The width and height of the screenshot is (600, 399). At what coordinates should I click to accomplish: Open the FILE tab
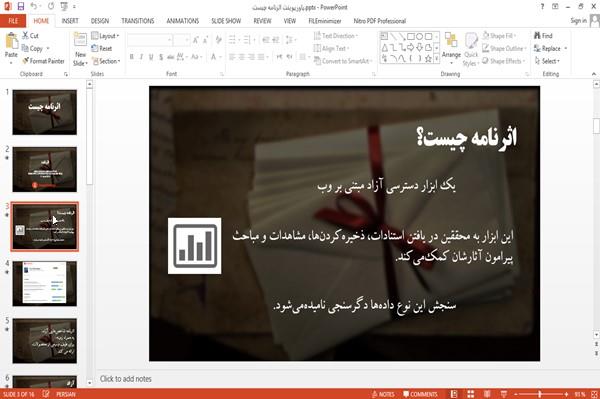(x=13, y=21)
